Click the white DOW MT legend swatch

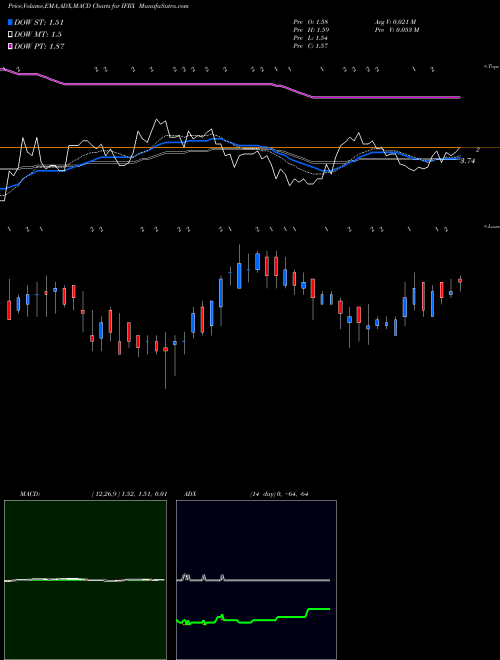click(x=11, y=35)
